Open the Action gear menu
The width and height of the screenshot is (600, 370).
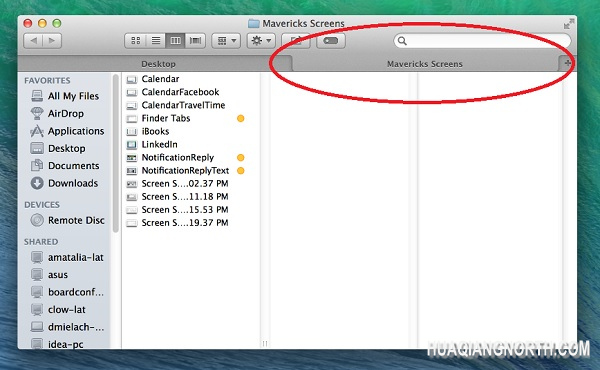261,41
